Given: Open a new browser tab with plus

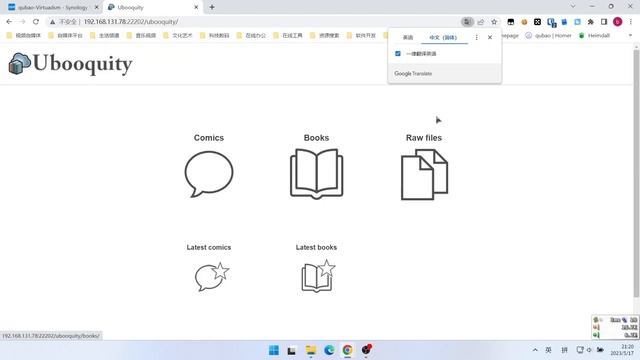Looking at the screenshot, I should [212, 7].
